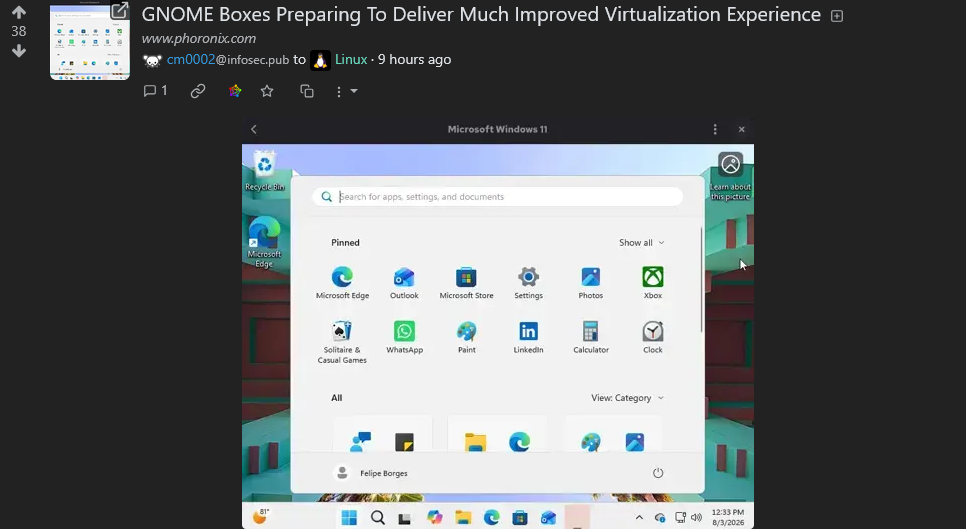966x529 pixels.
Task: Expand Show all pinned apps
Action: 641,243
